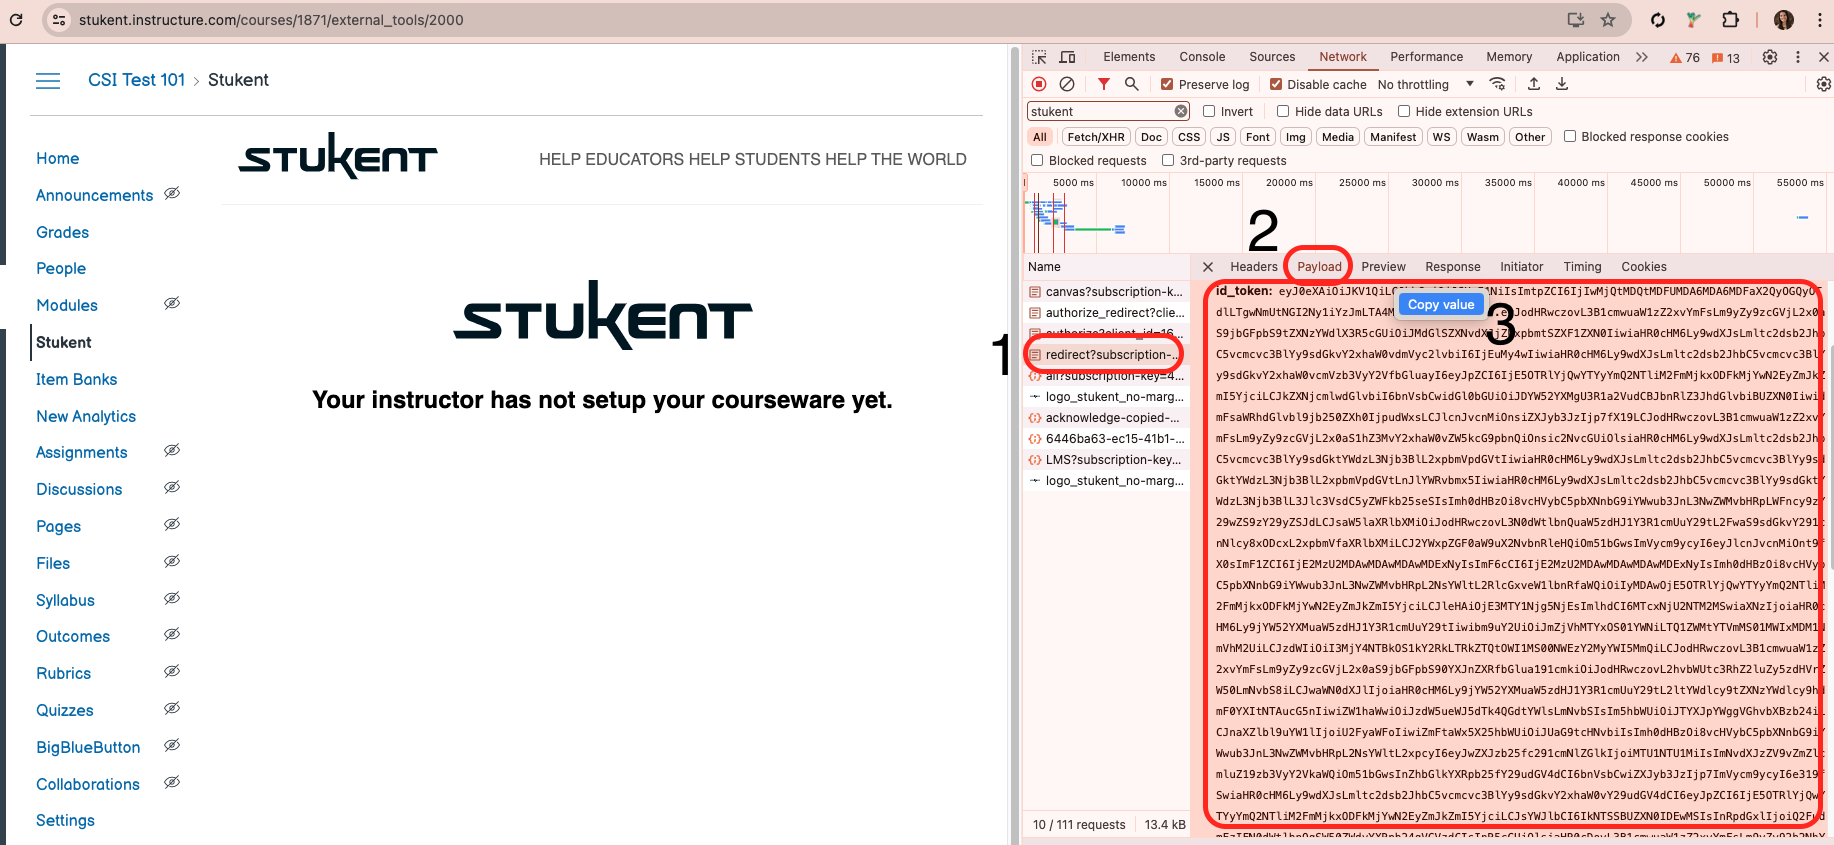This screenshot has height=845, width=1834.
Task: Open the Response tab
Action: click(x=1452, y=267)
